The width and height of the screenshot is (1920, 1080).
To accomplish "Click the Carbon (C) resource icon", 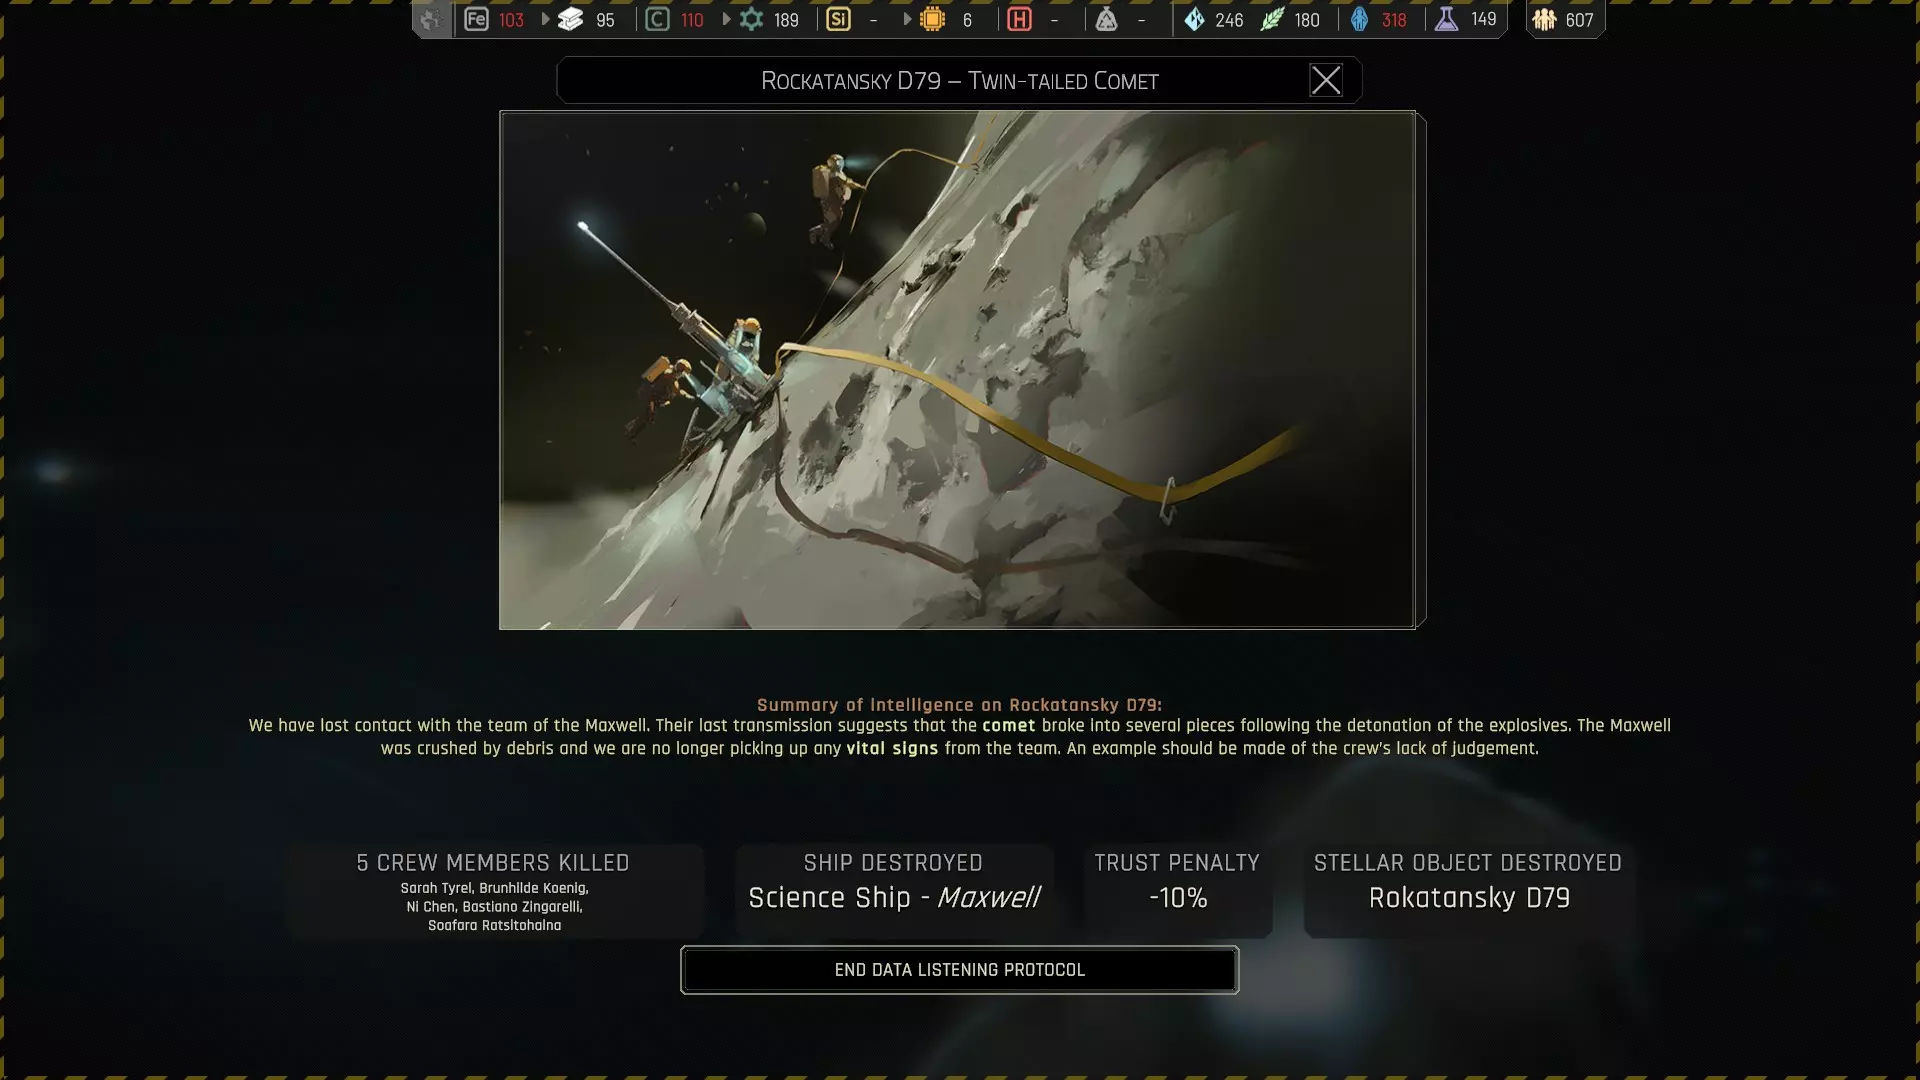I will click(x=657, y=19).
